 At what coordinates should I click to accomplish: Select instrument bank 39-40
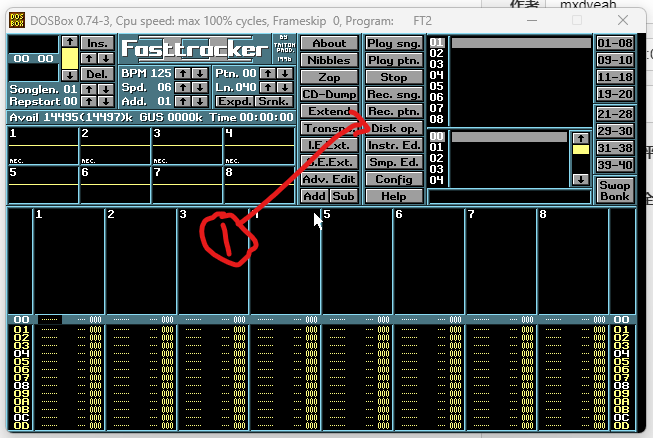615,165
